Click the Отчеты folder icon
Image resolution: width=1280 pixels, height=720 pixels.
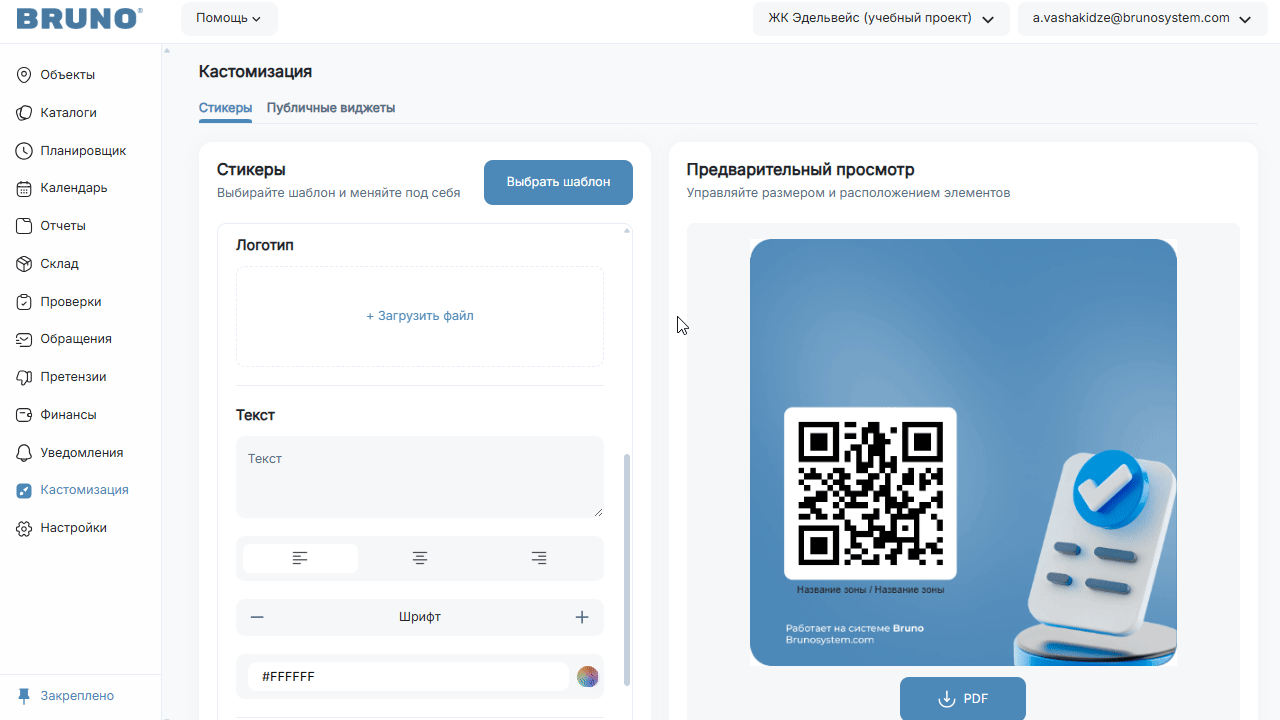point(25,226)
